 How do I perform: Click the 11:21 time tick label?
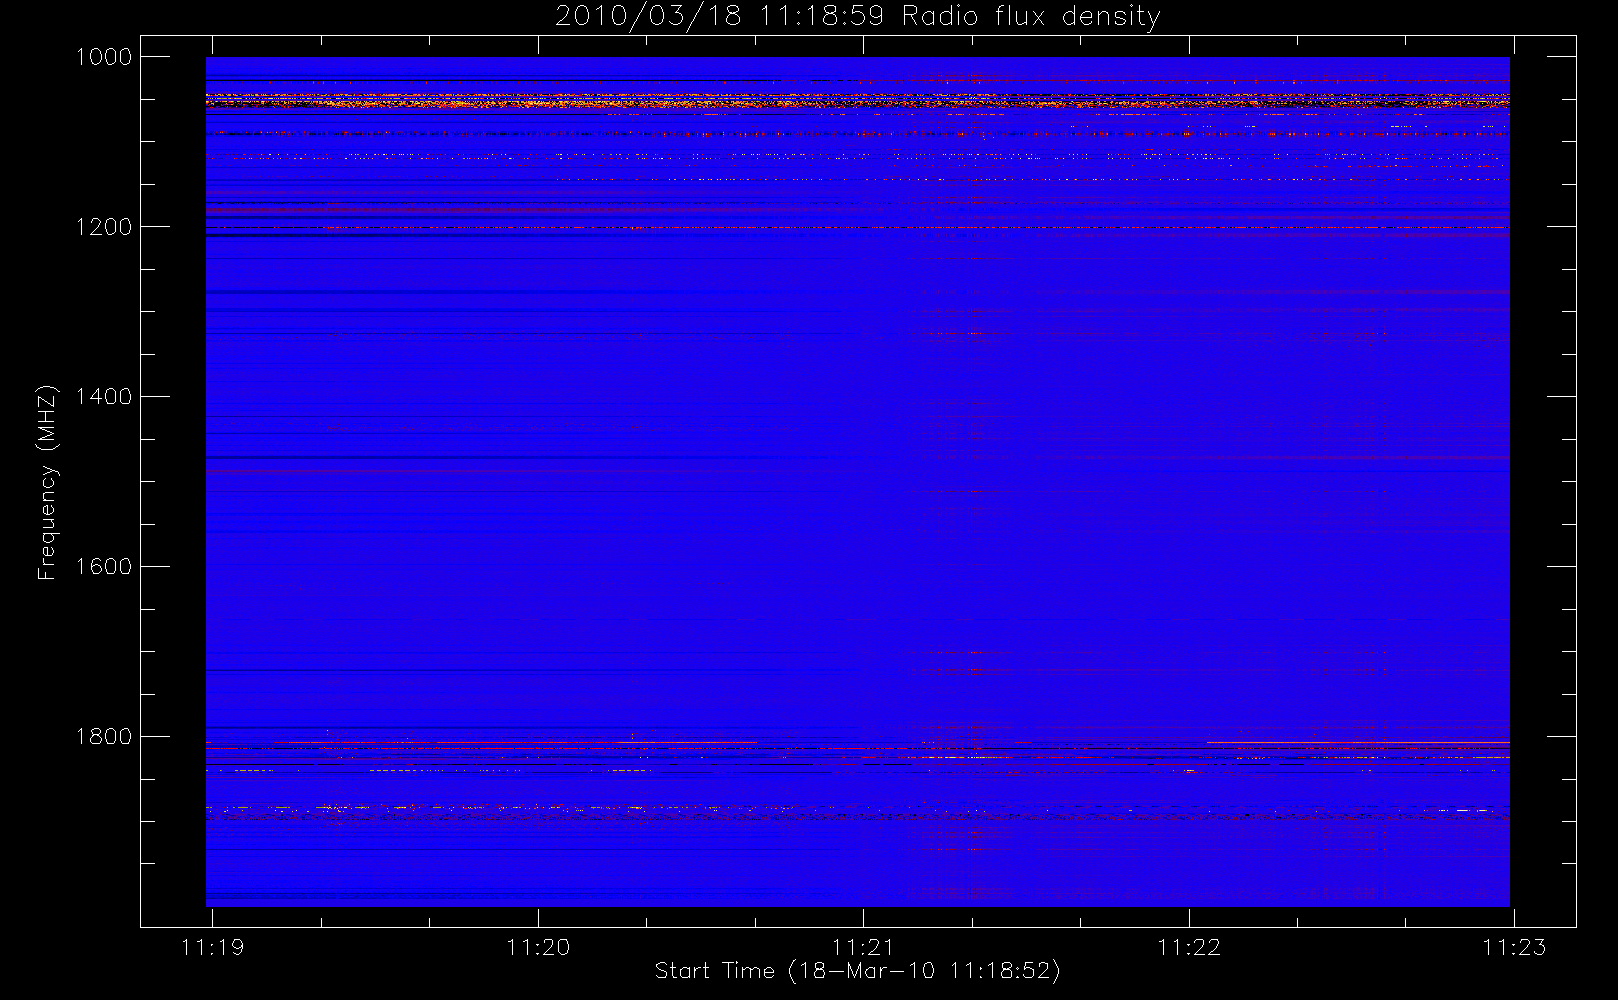(x=863, y=947)
